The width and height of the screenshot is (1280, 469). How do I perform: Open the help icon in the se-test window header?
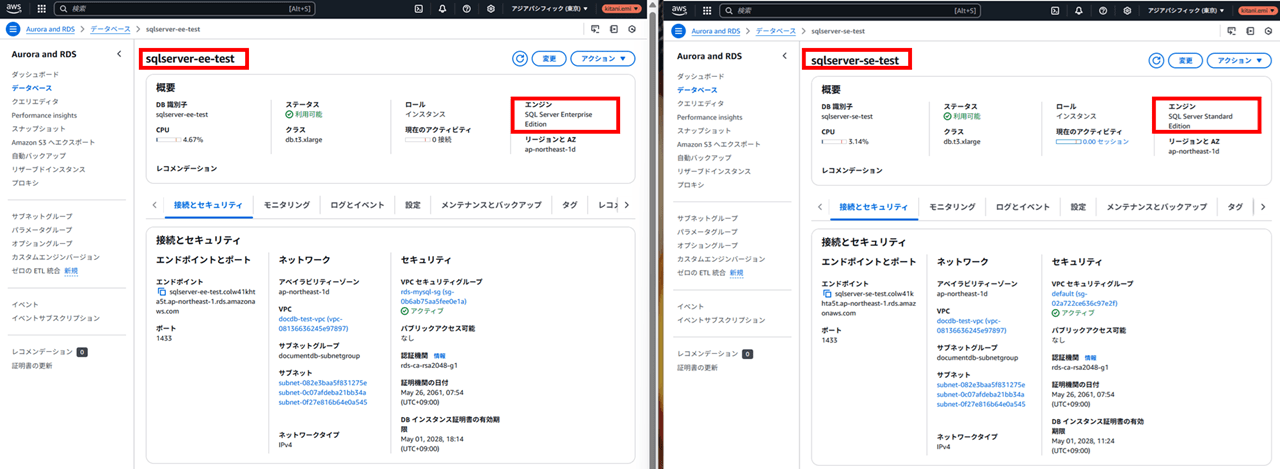click(x=1104, y=10)
